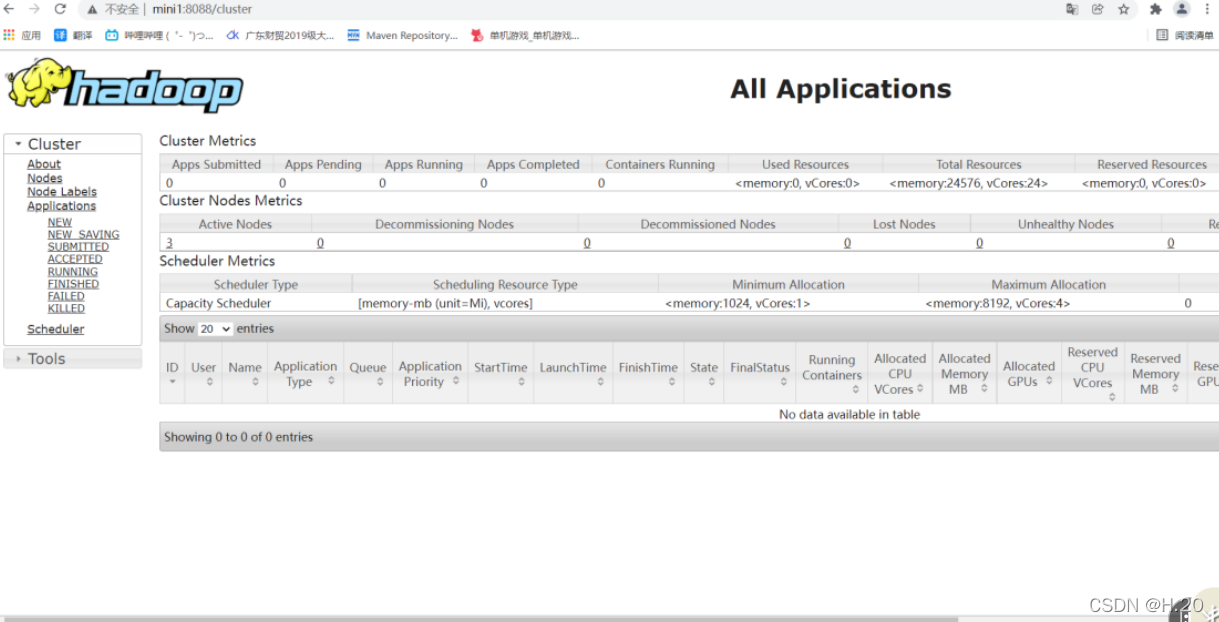1219x622 pixels.
Task: Sort table by Running Containers column
Action: [832, 374]
